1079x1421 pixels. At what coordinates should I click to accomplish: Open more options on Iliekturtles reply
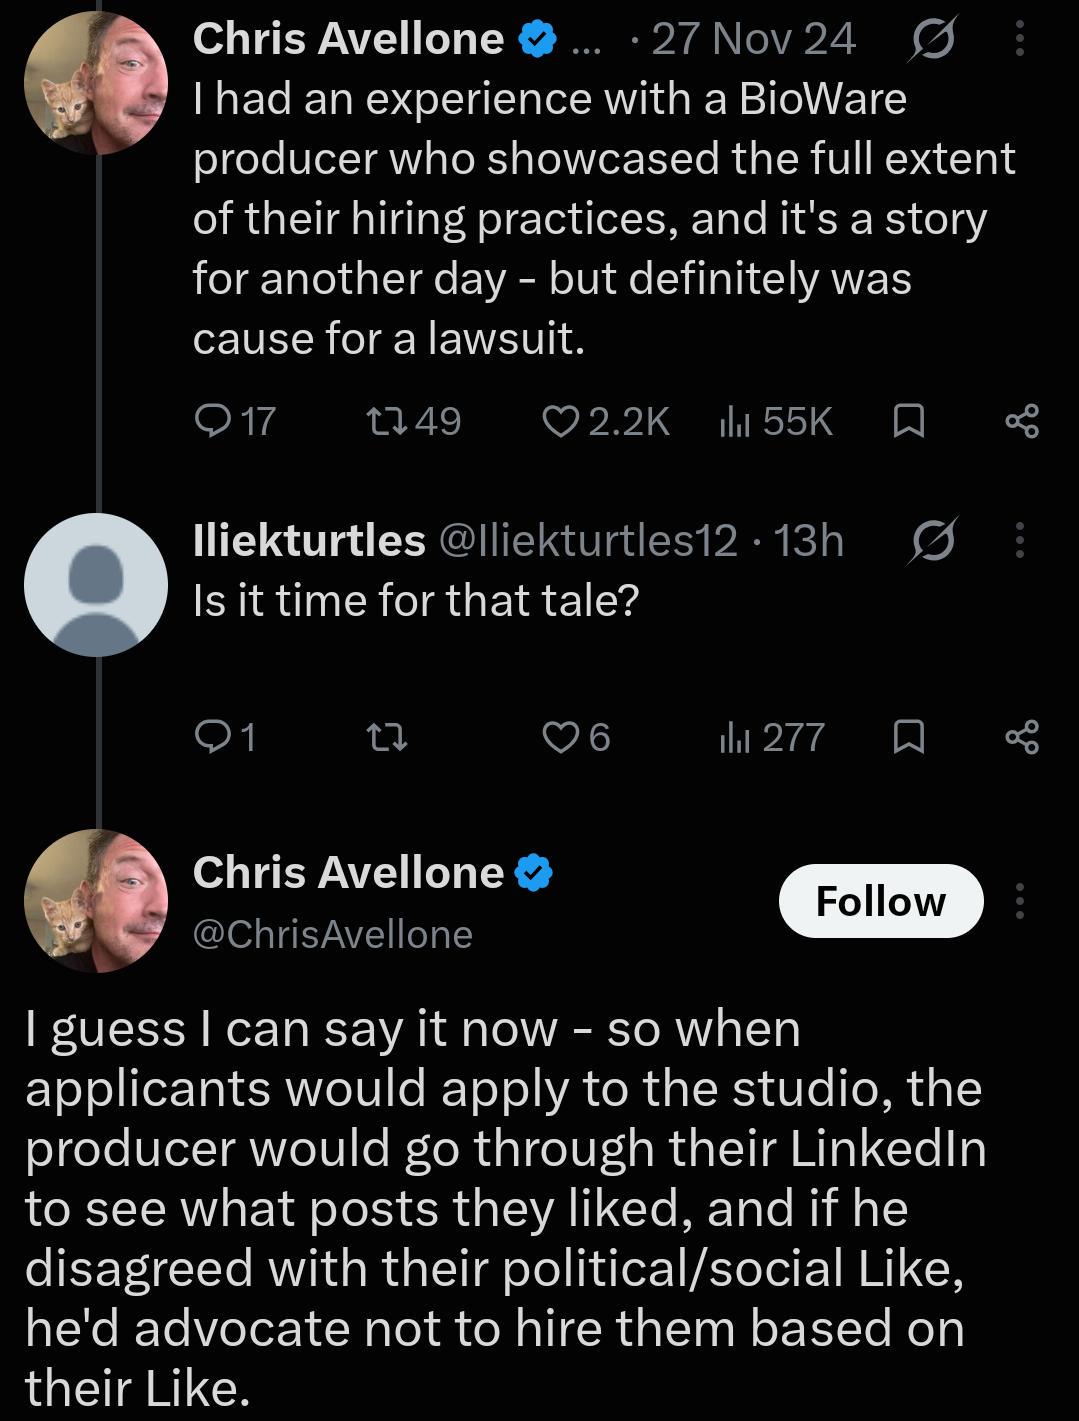coord(1019,541)
